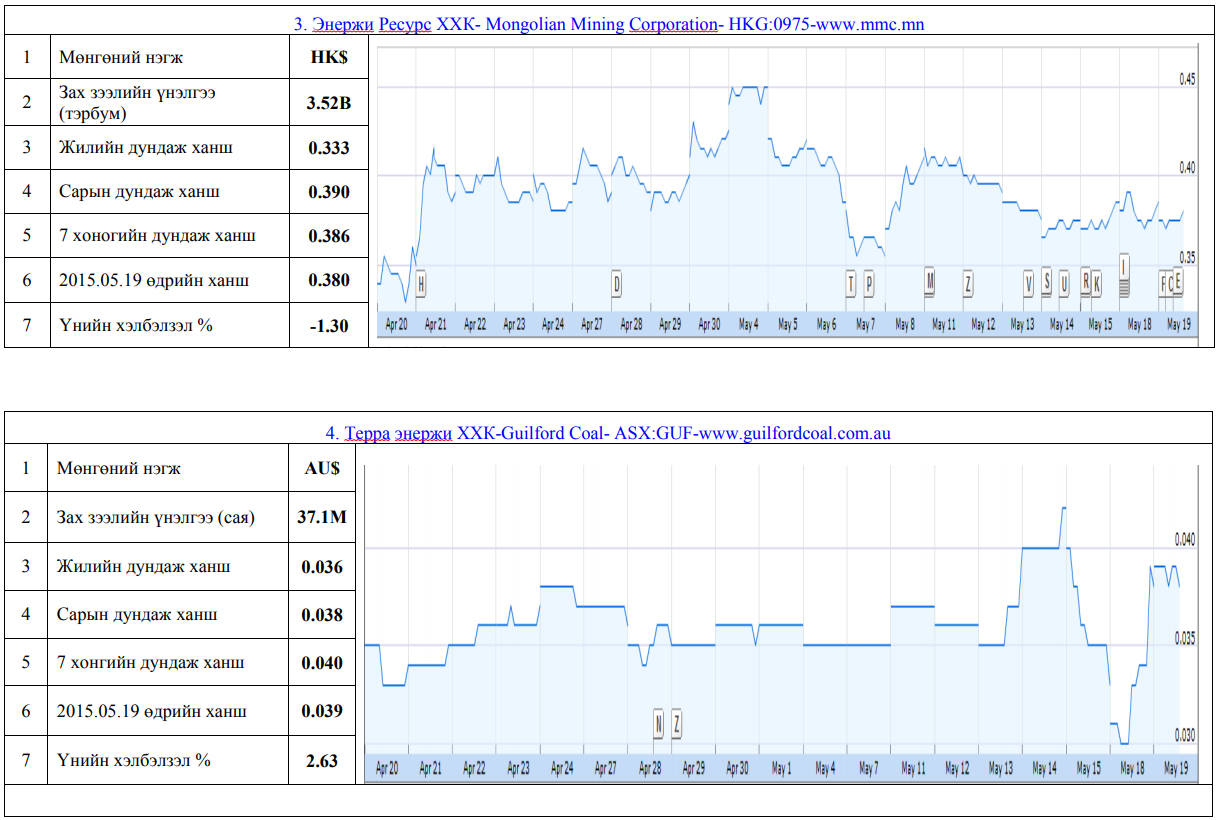Select the -1.30 price change value
The width and height of the screenshot is (1216, 820).
click(329, 325)
